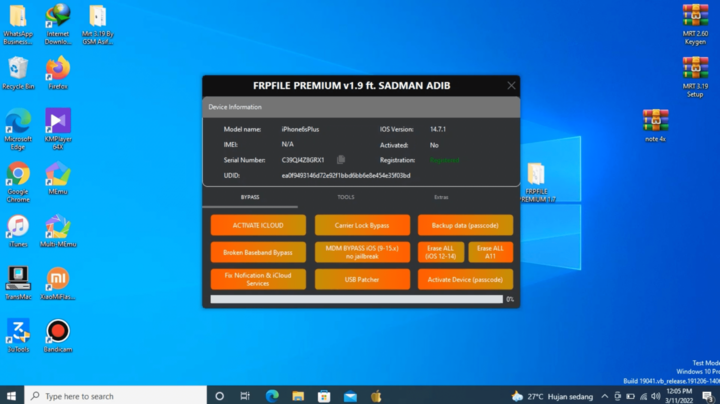Open Mrt 3.19 By GSM Asif folder
The height and width of the screenshot is (404, 720).
click(97, 24)
